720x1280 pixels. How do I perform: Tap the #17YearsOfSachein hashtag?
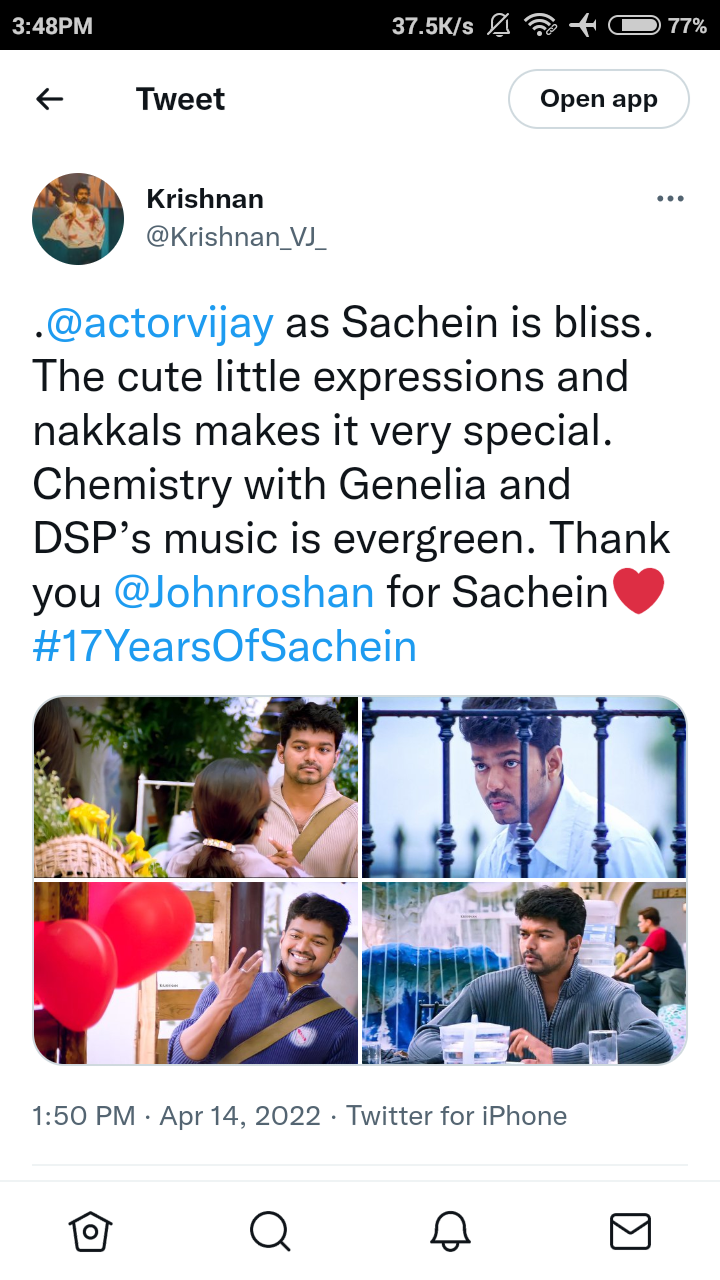coord(225,646)
